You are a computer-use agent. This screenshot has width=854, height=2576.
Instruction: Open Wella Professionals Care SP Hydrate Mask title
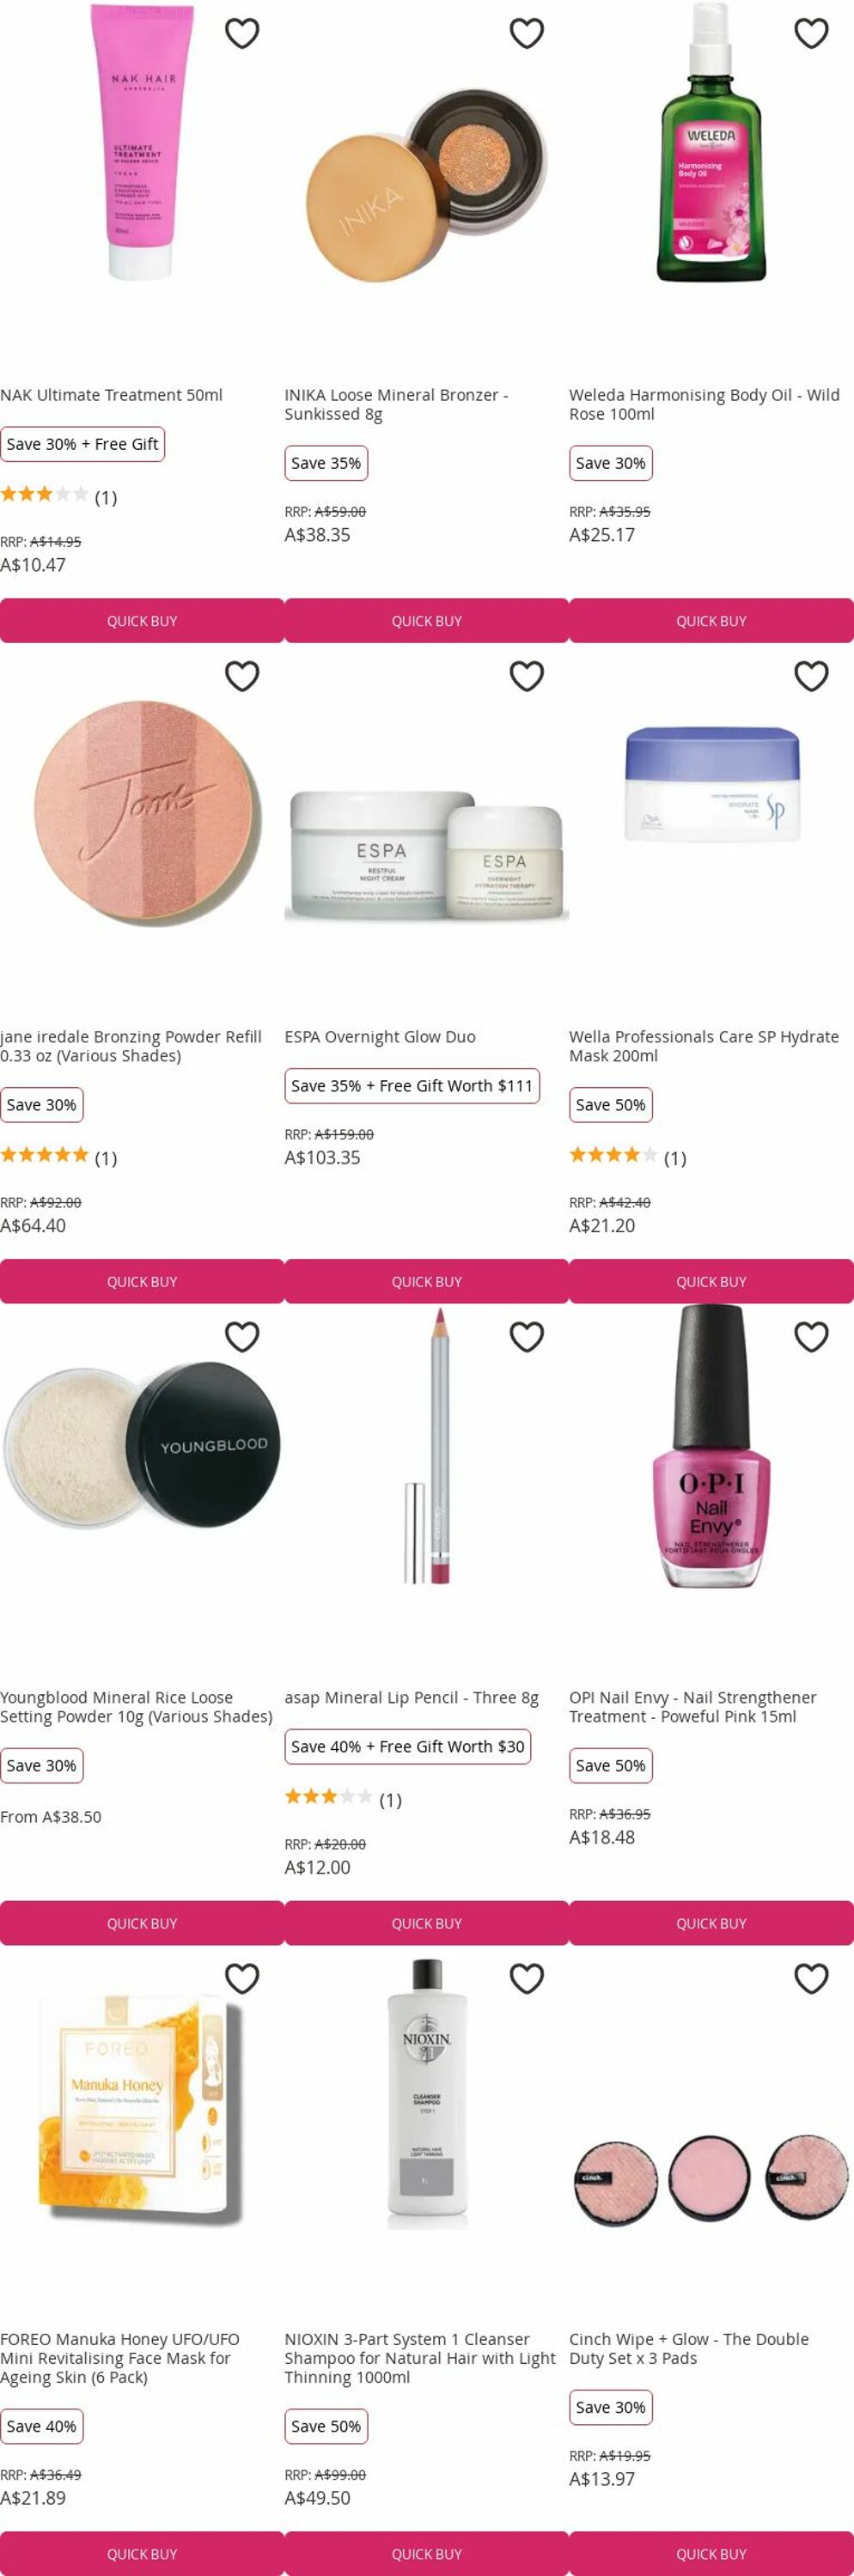[x=704, y=1046]
